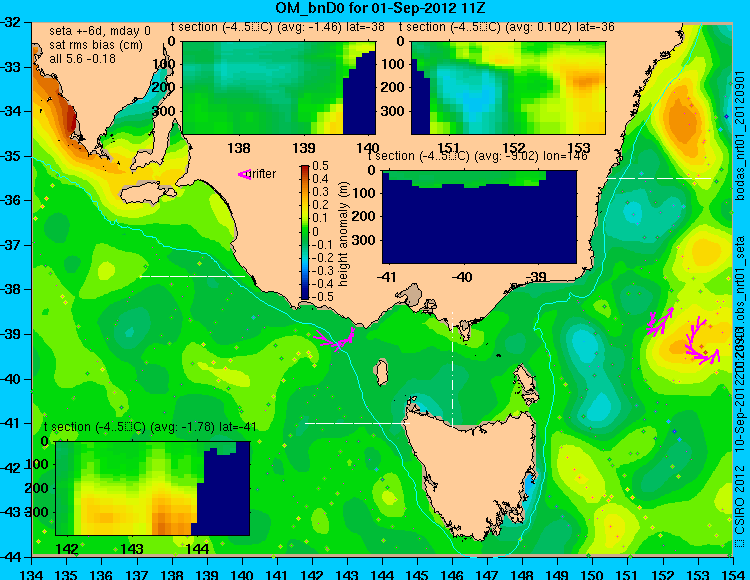The height and width of the screenshot is (580, 750).
Task: Open the lon=146 temperature section inset plot
Action: point(480,217)
